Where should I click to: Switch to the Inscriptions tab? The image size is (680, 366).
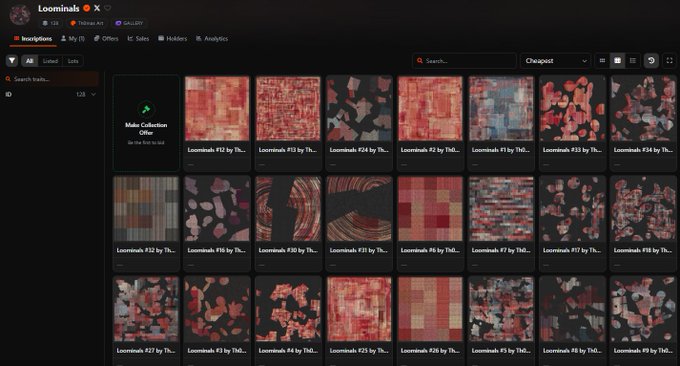click(33, 39)
